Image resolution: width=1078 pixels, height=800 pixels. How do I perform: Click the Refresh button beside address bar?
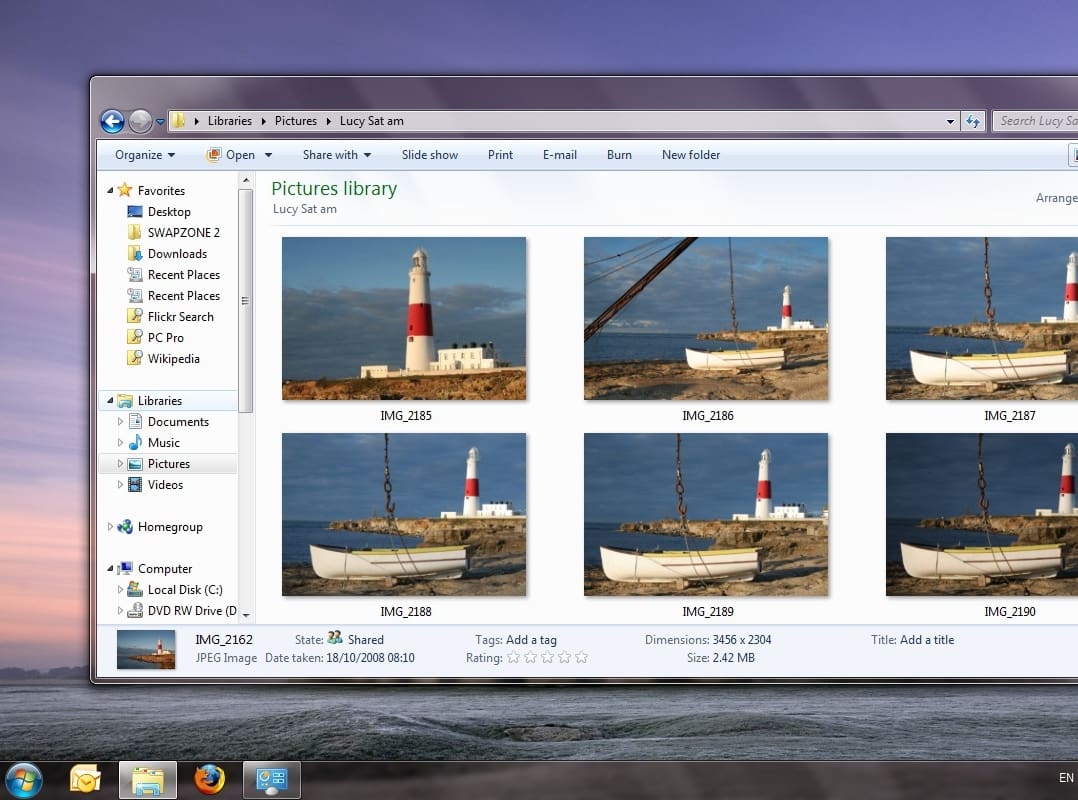point(973,121)
